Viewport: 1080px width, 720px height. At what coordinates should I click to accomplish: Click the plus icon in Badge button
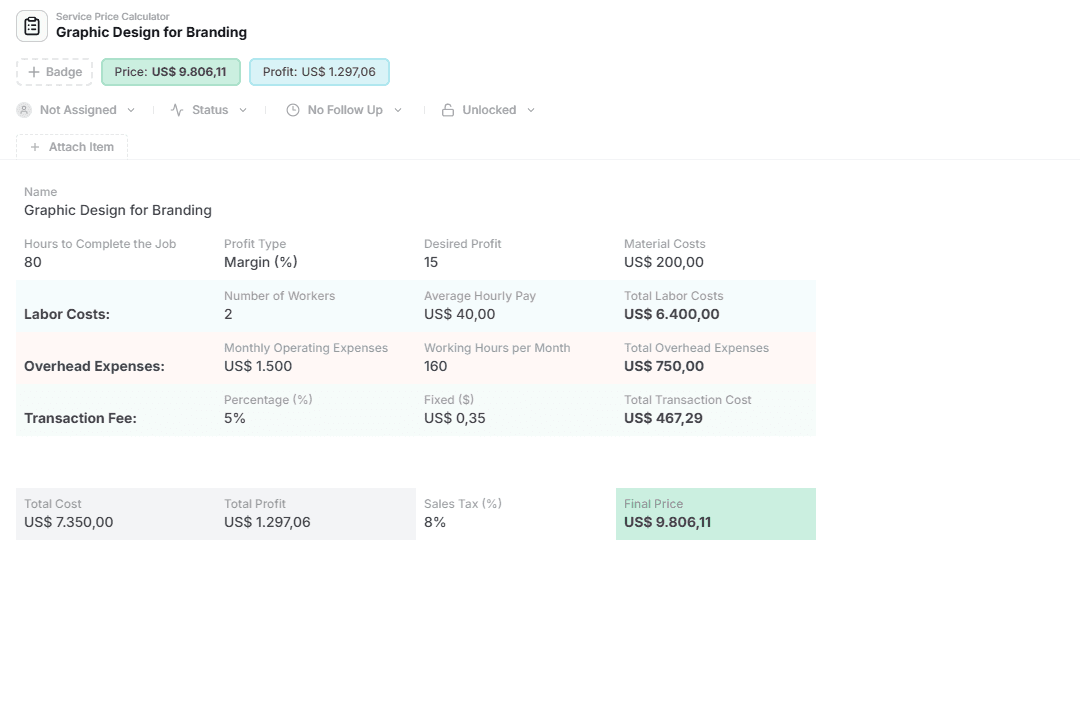(x=33, y=72)
